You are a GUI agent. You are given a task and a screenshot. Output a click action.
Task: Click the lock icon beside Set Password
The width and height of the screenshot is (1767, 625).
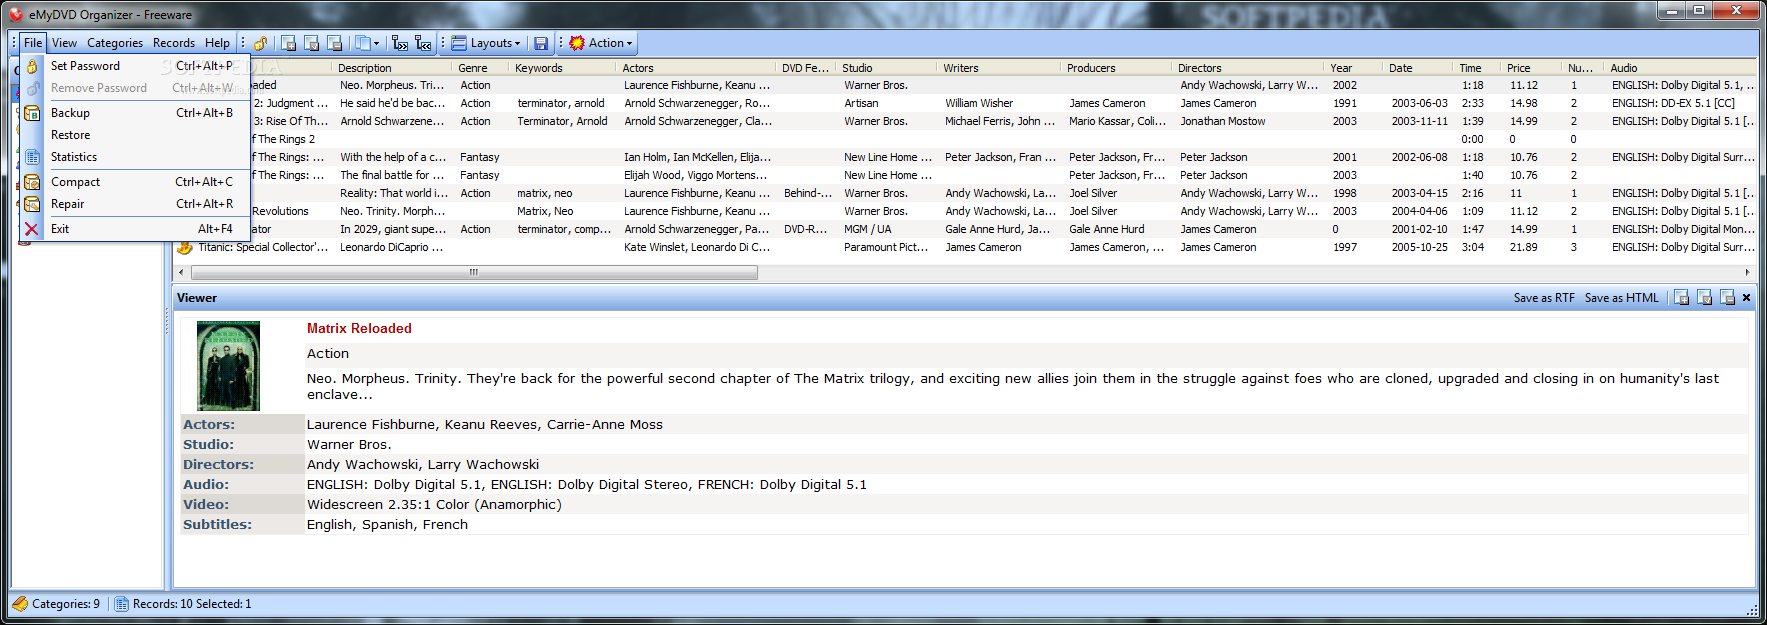point(32,66)
